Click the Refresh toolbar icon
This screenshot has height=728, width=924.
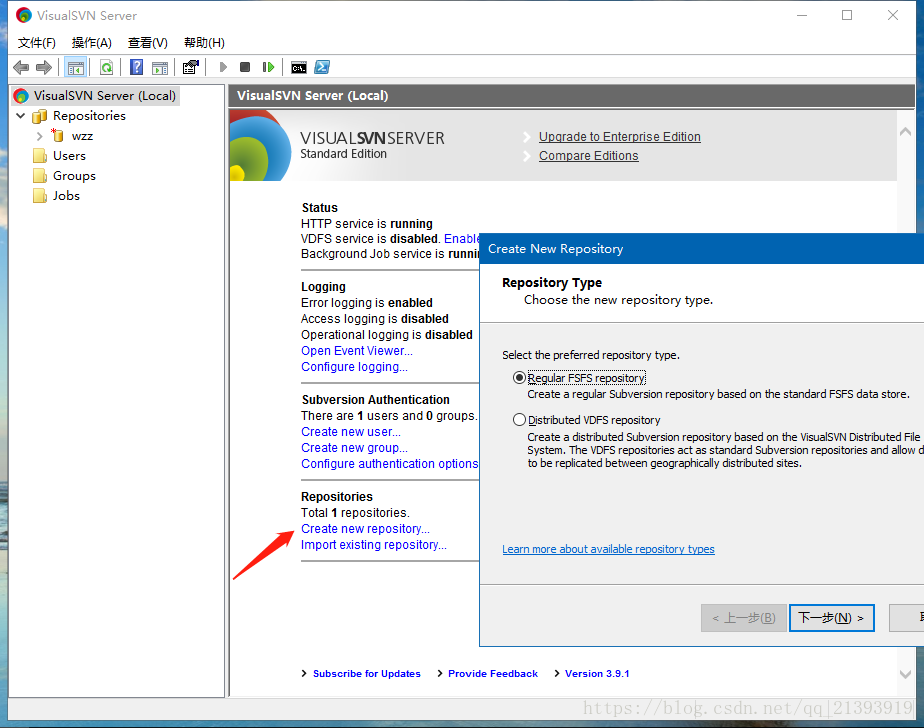click(107, 67)
